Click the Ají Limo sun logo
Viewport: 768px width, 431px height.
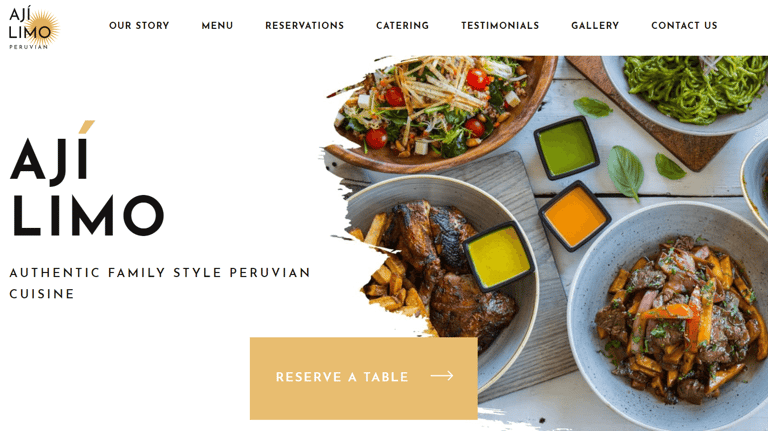(x=34, y=27)
